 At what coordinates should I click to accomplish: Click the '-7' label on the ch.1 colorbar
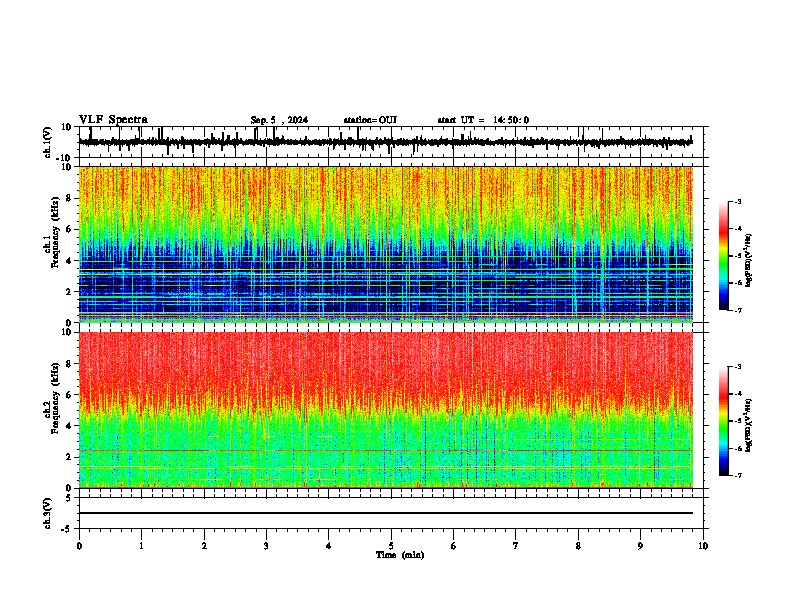[x=737, y=310]
